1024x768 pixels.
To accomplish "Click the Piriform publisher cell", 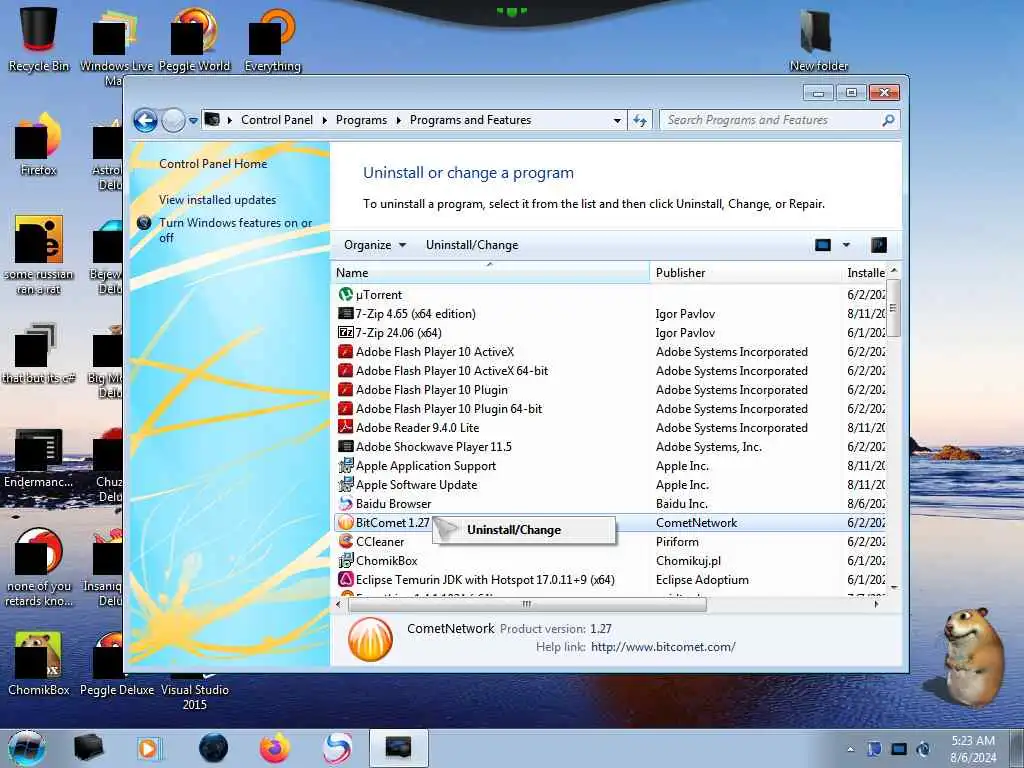I will tap(677, 541).
